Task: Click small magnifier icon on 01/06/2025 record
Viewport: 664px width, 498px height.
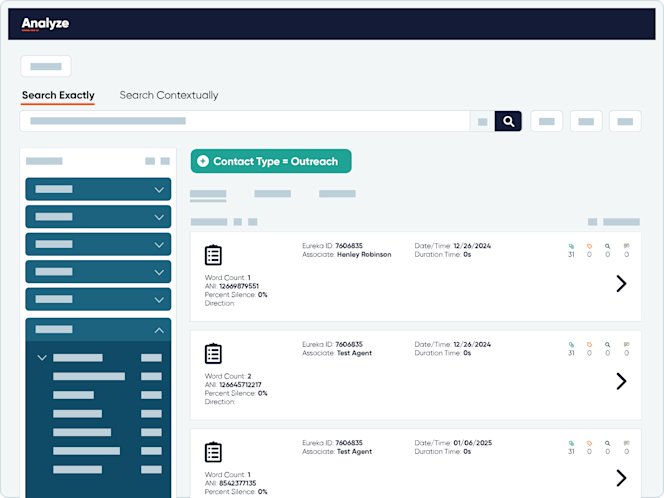Action: [608, 443]
